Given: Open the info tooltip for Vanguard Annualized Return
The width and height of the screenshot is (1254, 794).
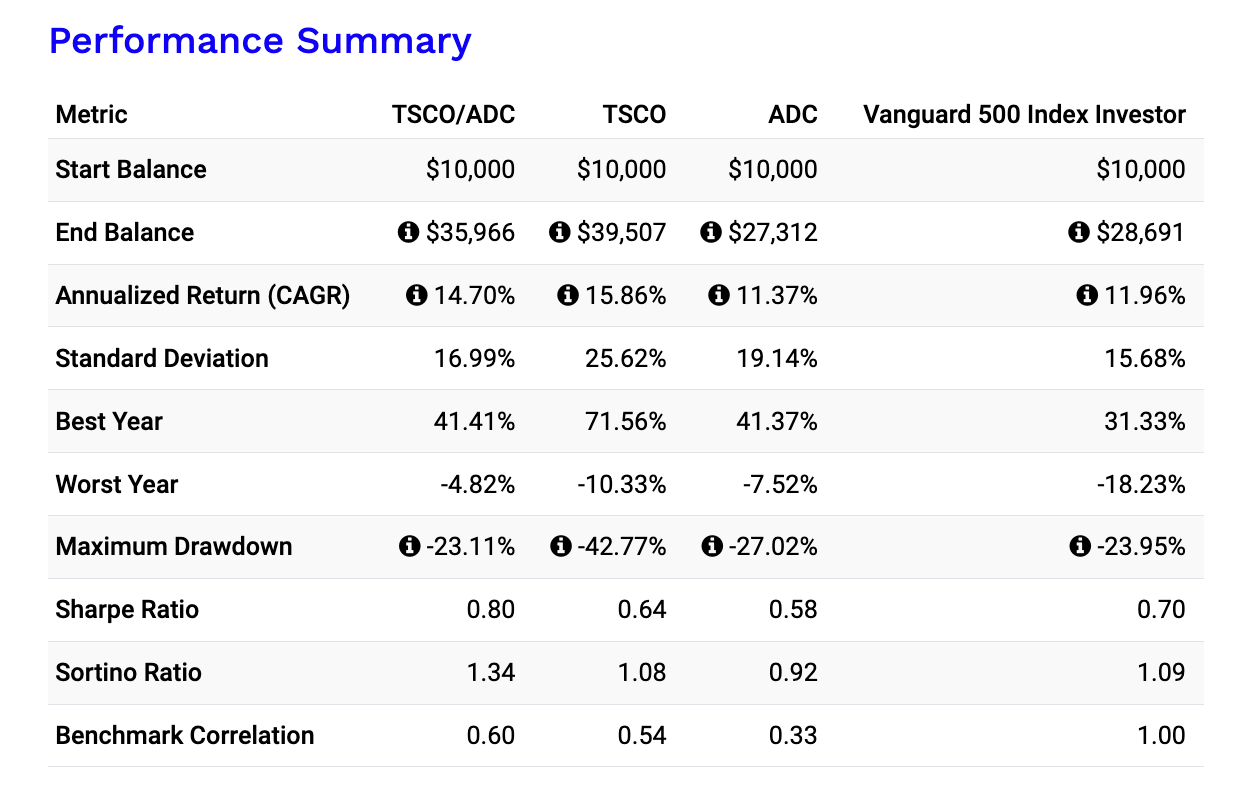Looking at the screenshot, I should coord(1087,295).
